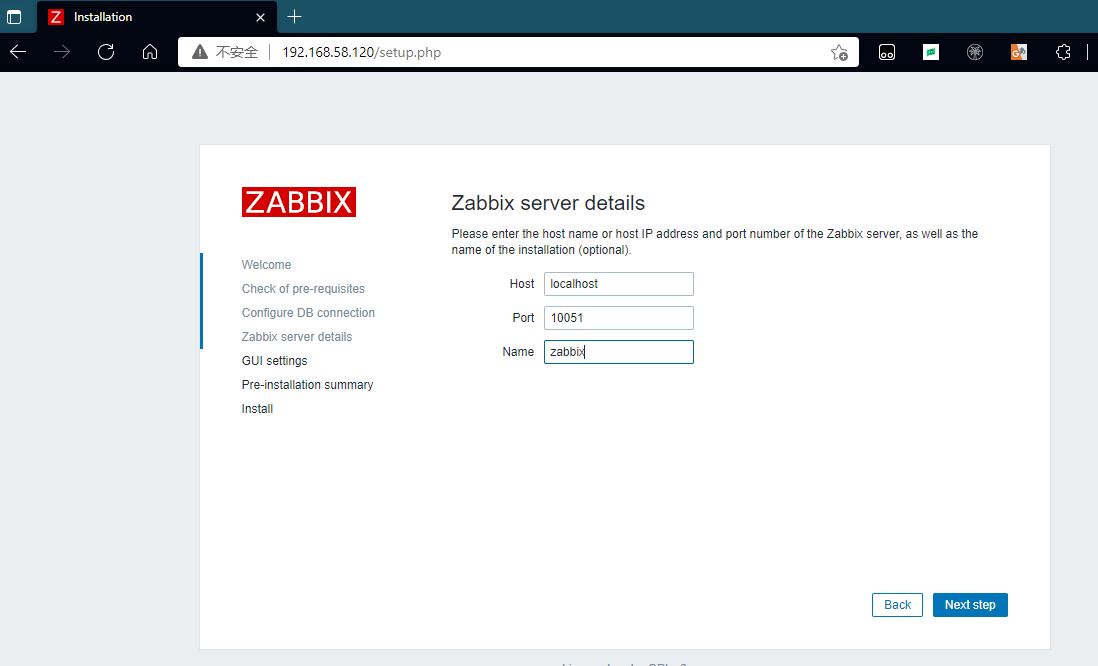Click Configure DB connection step
Image resolution: width=1098 pixels, height=666 pixels.
308,312
